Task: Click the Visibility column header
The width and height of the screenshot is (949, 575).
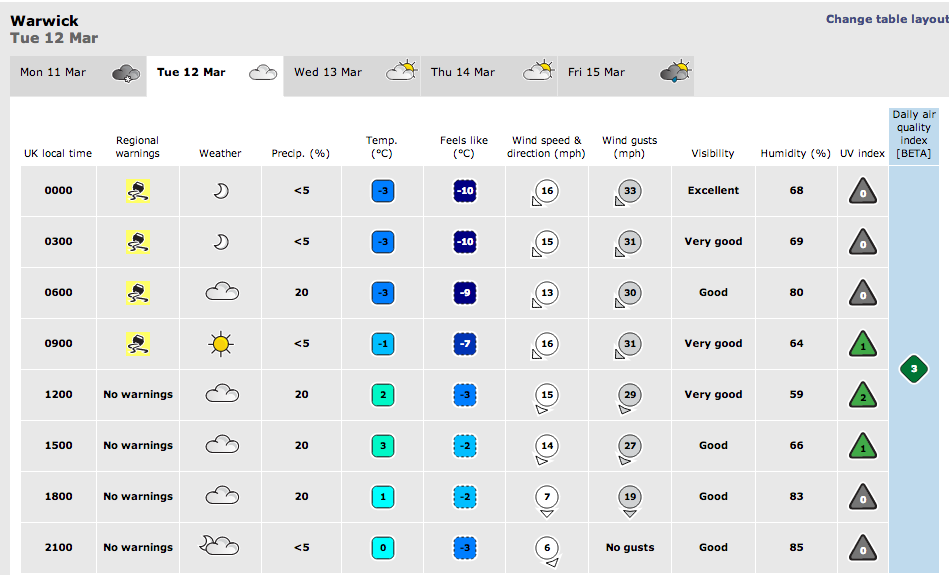Action: pos(713,153)
